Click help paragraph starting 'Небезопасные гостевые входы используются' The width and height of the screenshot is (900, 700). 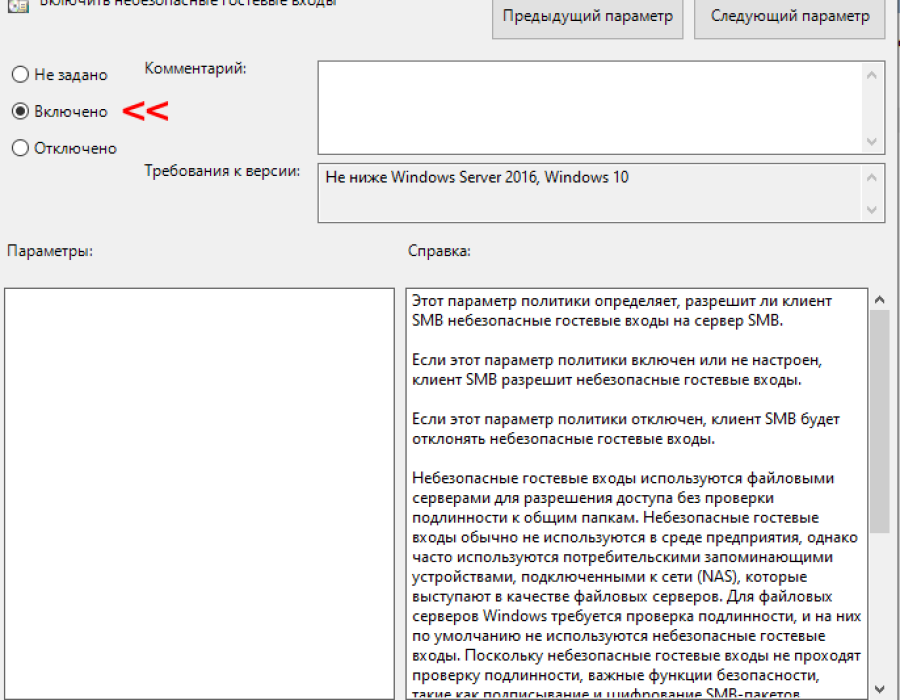tap(636, 586)
